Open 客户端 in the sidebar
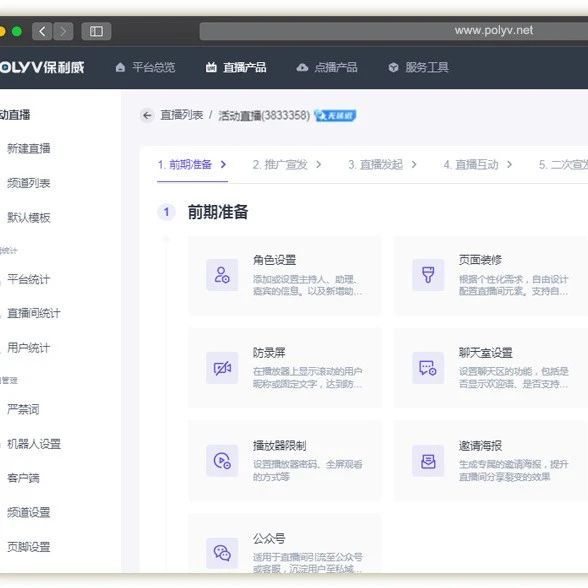Image resolution: width=588 pixels, height=588 pixels. click(x=23, y=478)
